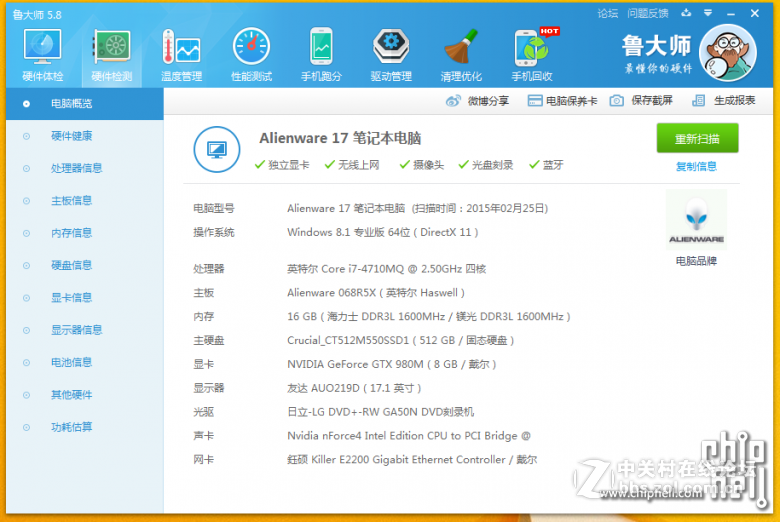Open the 问题反馈 feedback link
Viewport: 780px width, 522px height.
coord(648,13)
